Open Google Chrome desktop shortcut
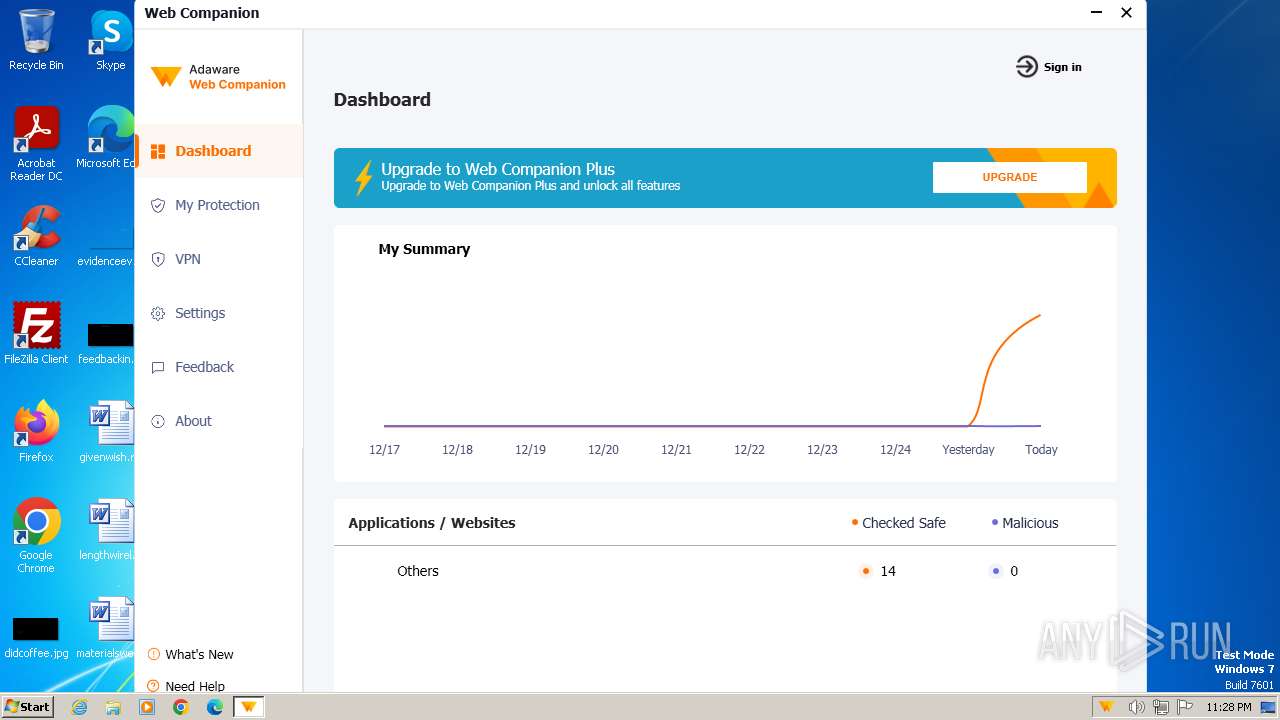Screen dimensions: 1280x720 [x=36, y=535]
